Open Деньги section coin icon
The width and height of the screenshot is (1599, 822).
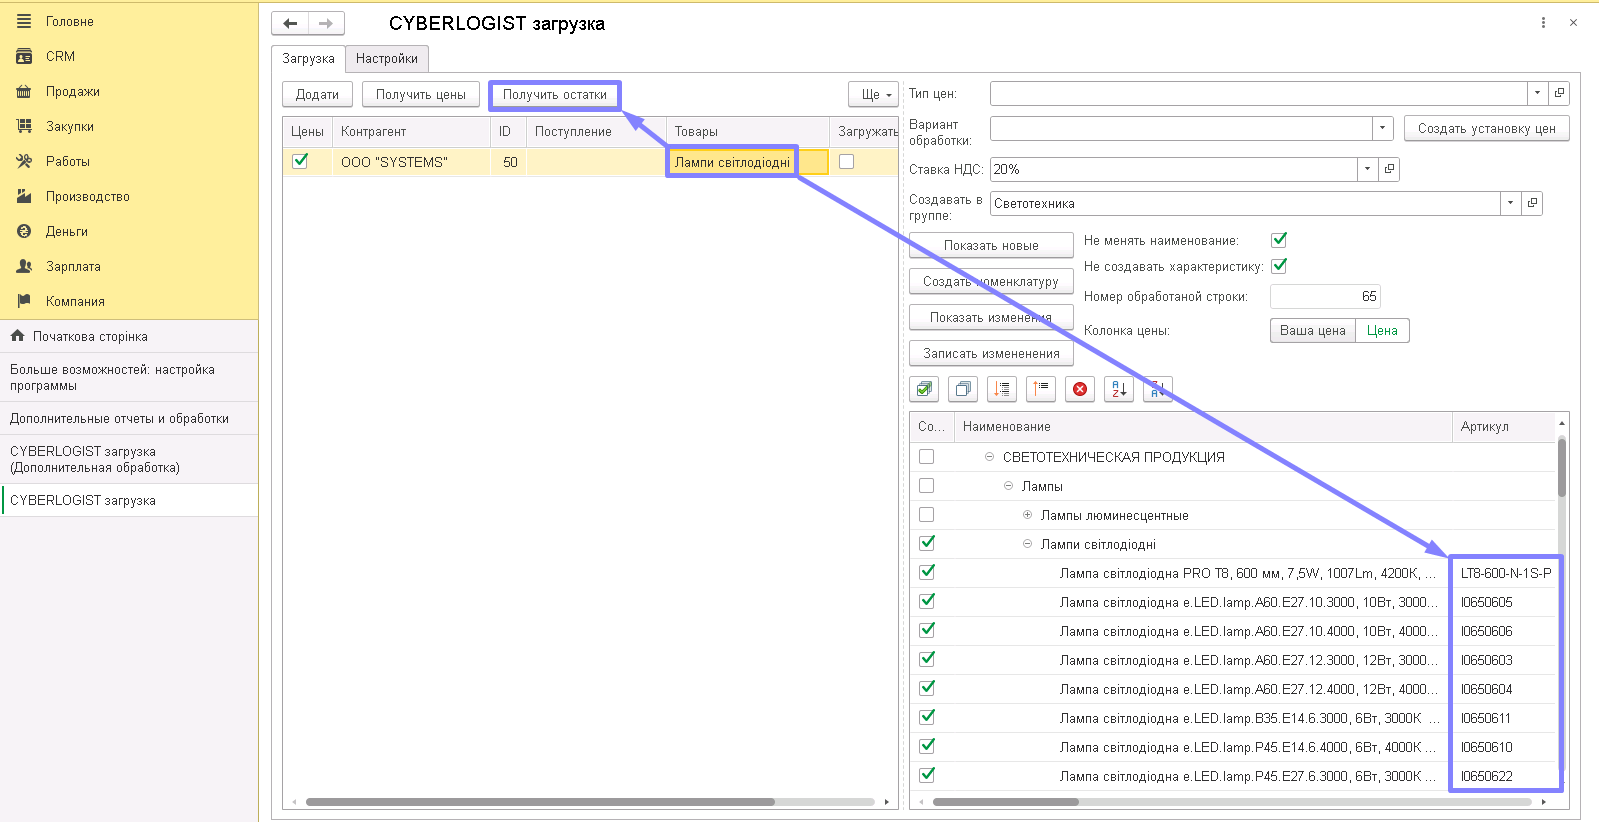tap(24, 231)
